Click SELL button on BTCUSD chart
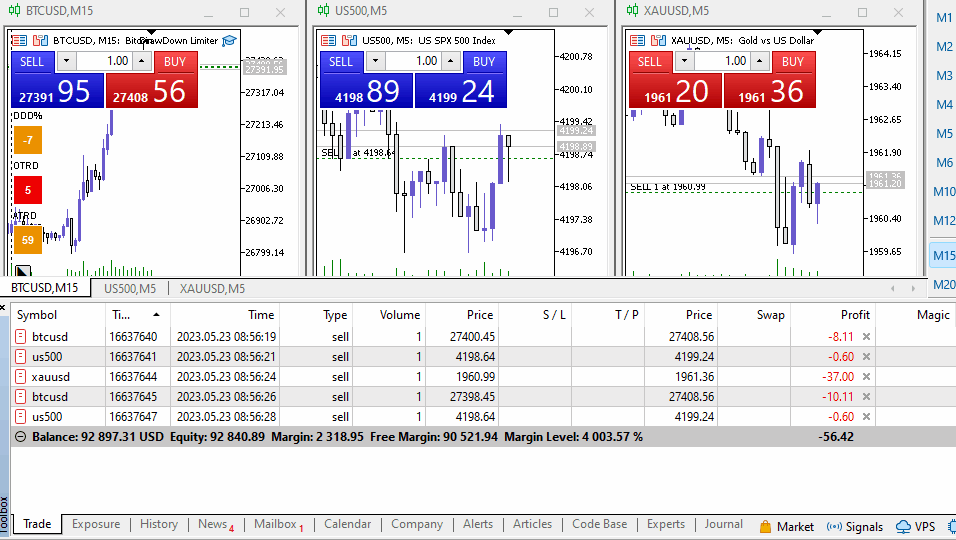Viewport: 956px width, 540px height. click(32, 62)
